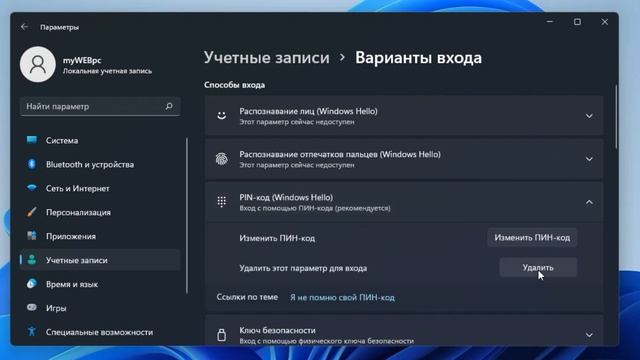Click the brush icon for Персонализация
This screenshot has width=640, height=360.
(32, 212)
